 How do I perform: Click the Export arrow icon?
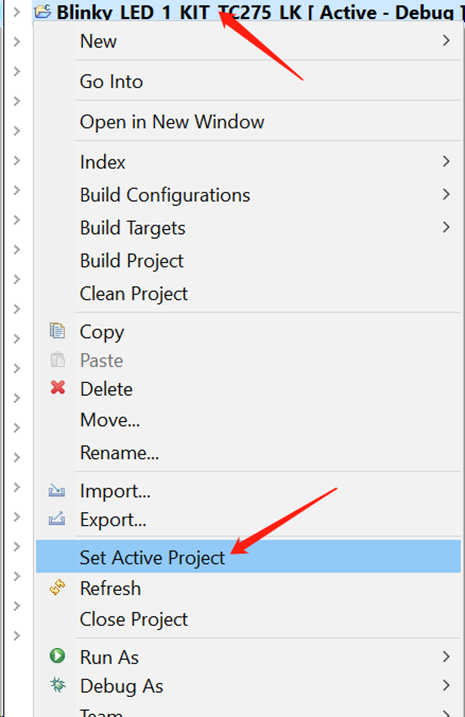coord(57,519)
